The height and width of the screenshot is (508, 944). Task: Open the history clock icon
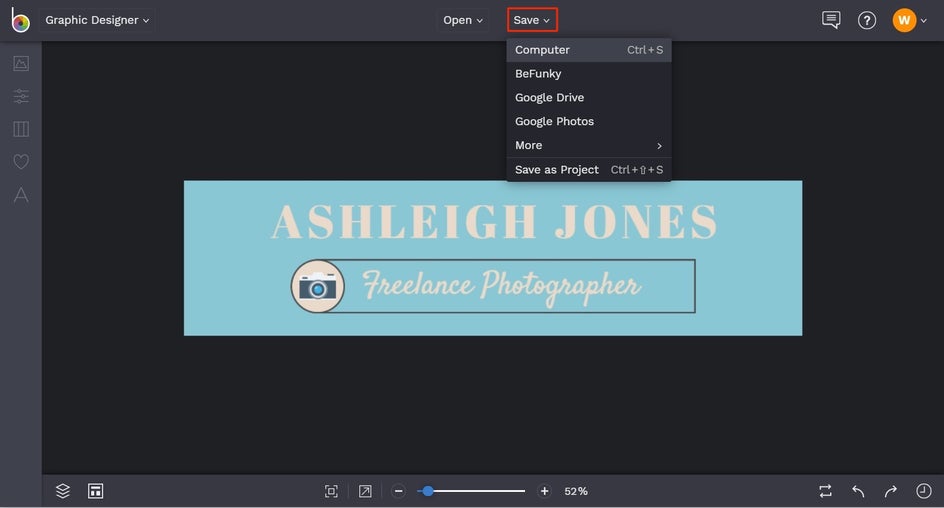924,491
